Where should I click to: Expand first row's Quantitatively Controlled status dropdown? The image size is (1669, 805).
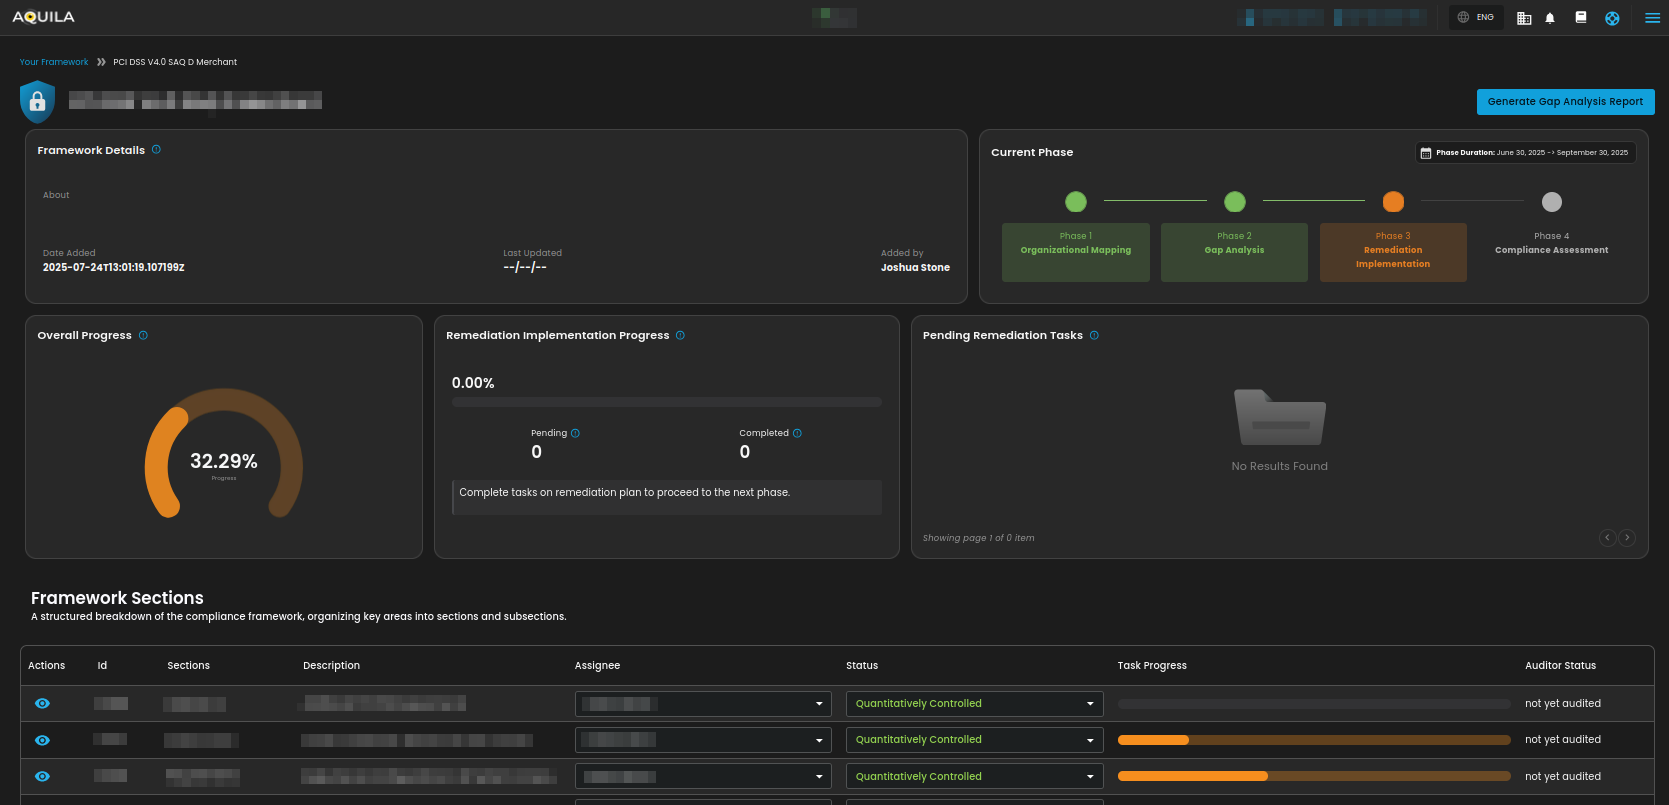(x=974, y=704)
